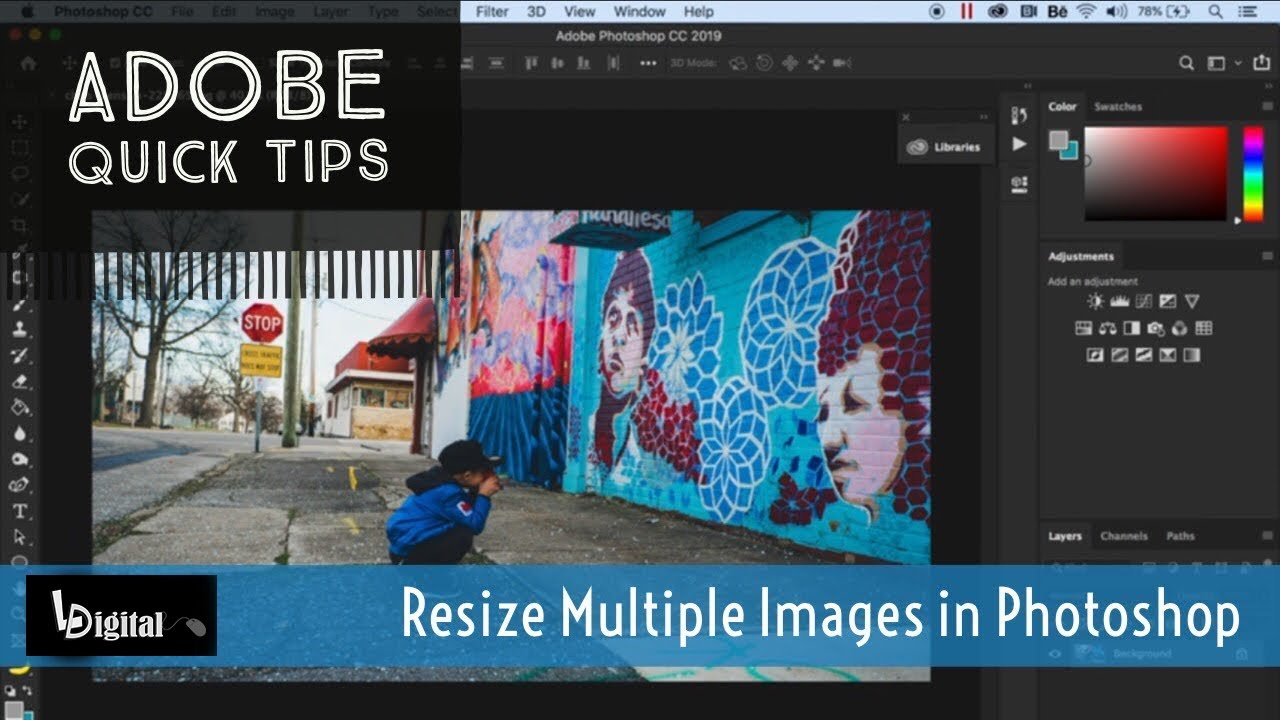Add a Brightness/Contrast adjustment
1280x720 pixels.
[x=1096, y=301]
